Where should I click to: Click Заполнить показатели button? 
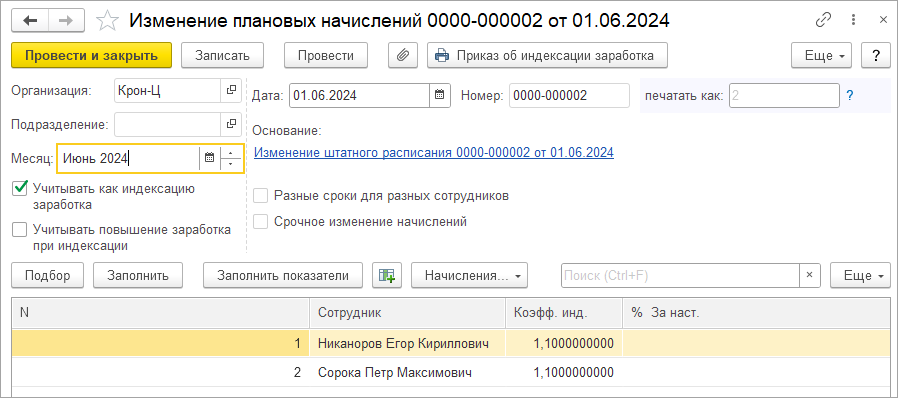click(x=283, y=275)
